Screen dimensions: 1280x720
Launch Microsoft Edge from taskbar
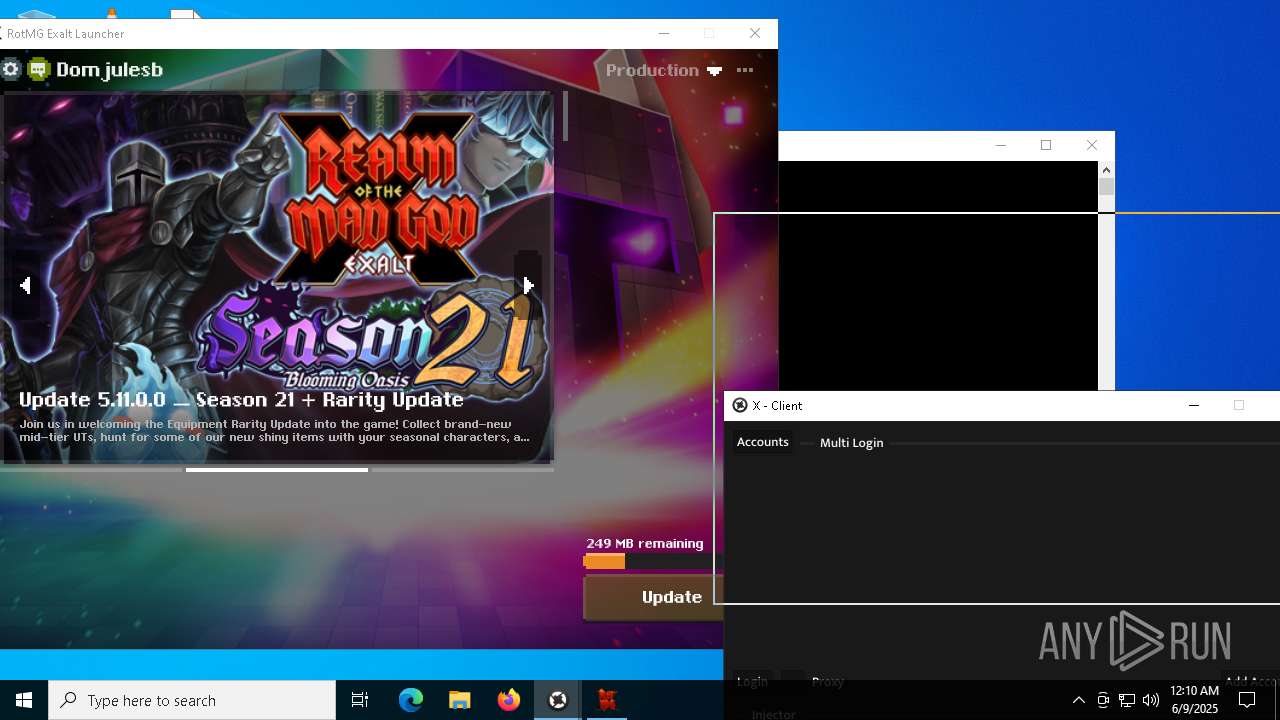coord(411,700)
